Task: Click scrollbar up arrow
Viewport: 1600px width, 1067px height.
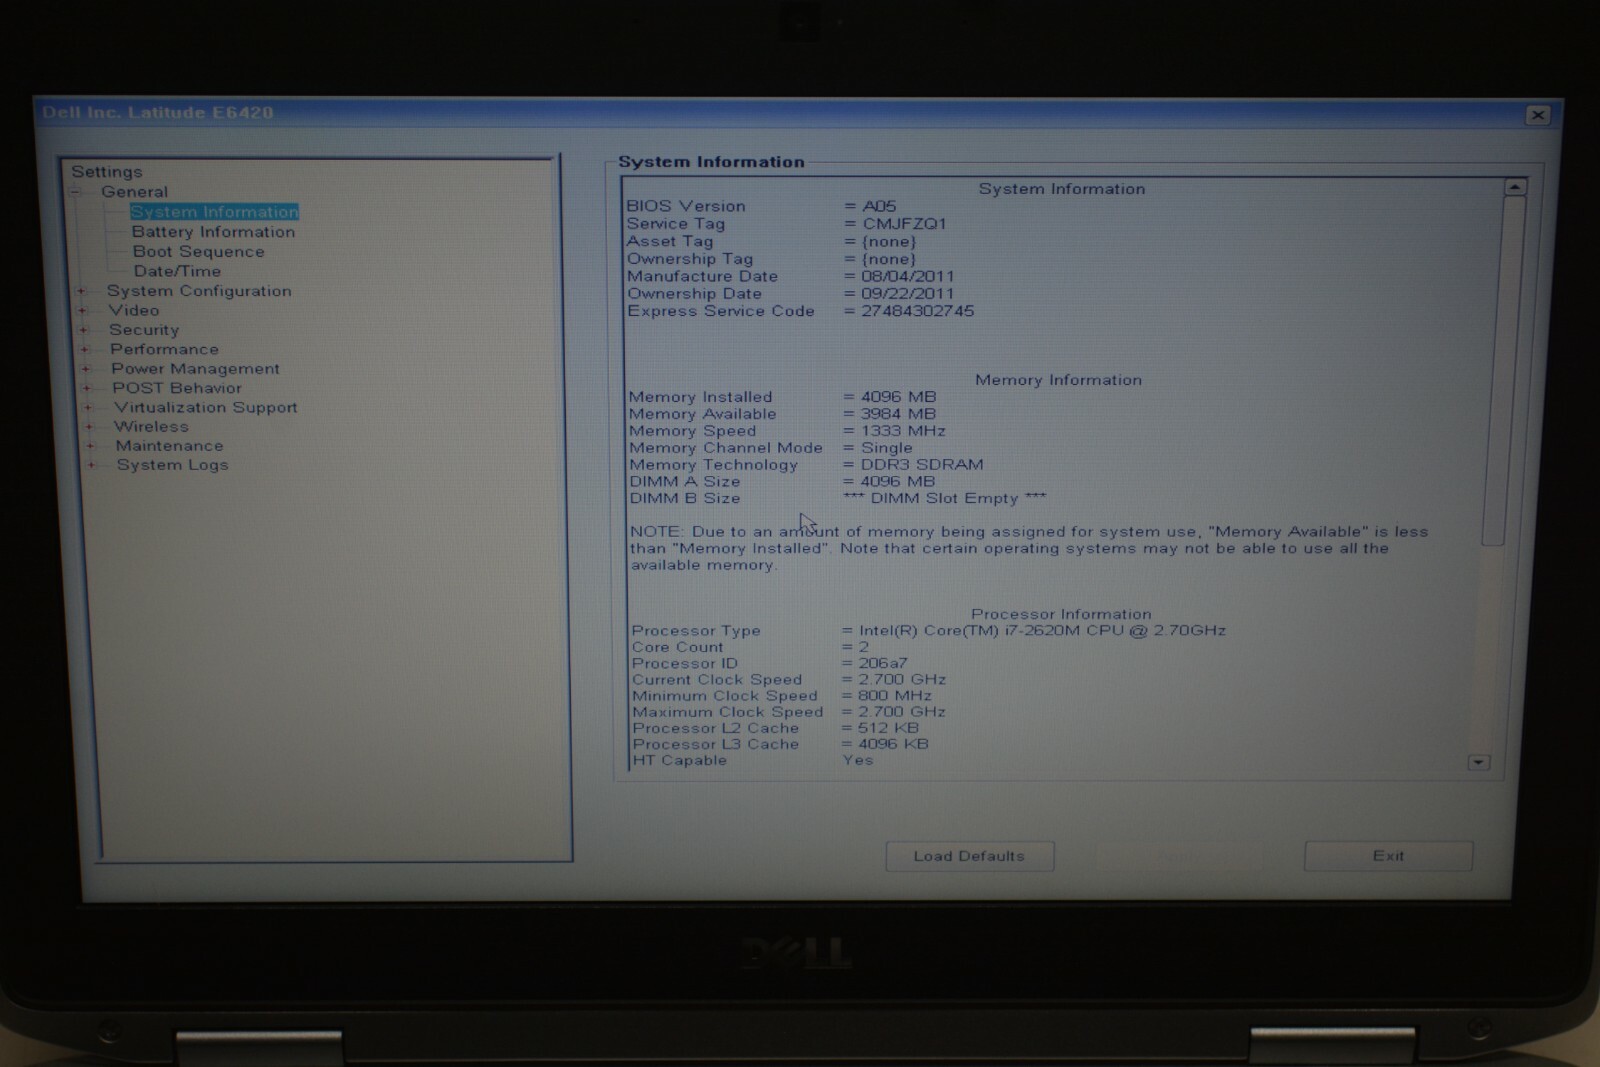Action: [1515, 187]
